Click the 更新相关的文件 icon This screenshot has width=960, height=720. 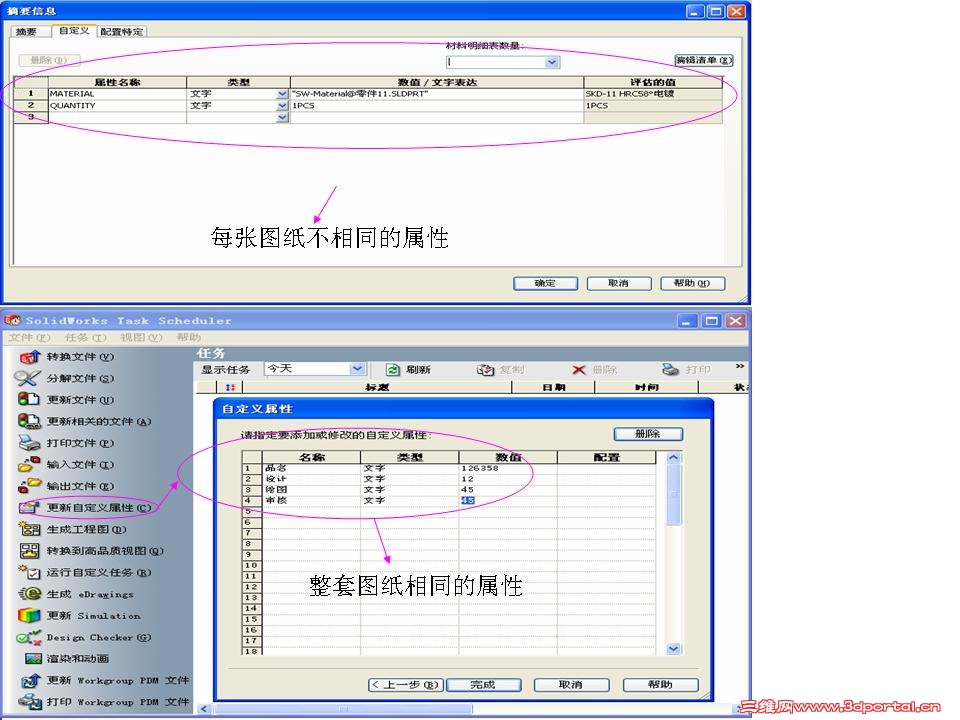click(29, 421)
